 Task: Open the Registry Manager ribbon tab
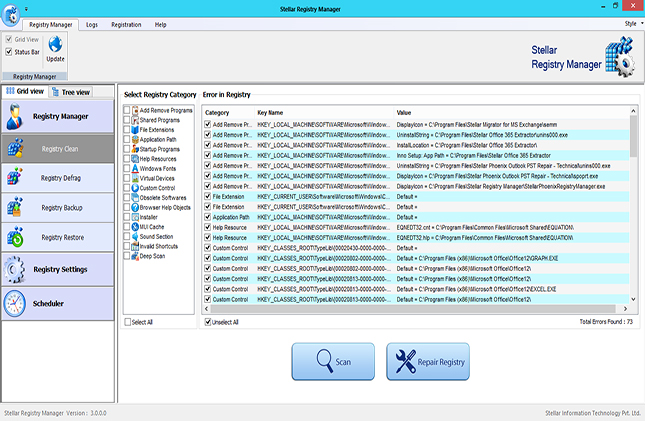51,25
